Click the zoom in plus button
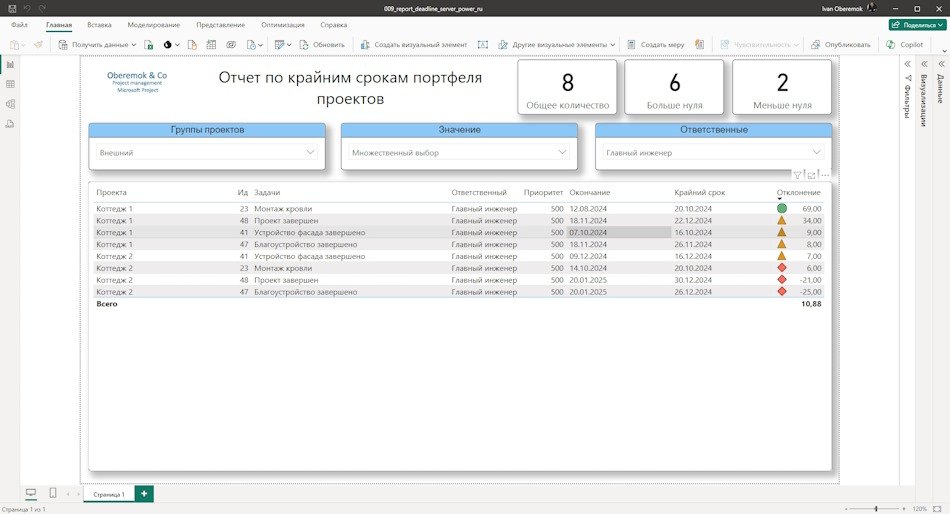Screen dimensions: 950x514 pos(904,509)
